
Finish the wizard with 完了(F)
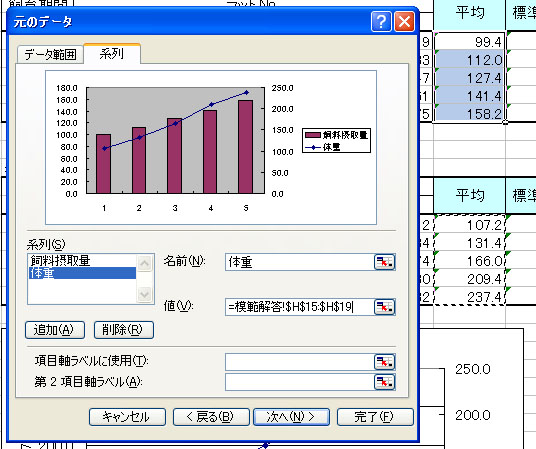click(375, 417)
